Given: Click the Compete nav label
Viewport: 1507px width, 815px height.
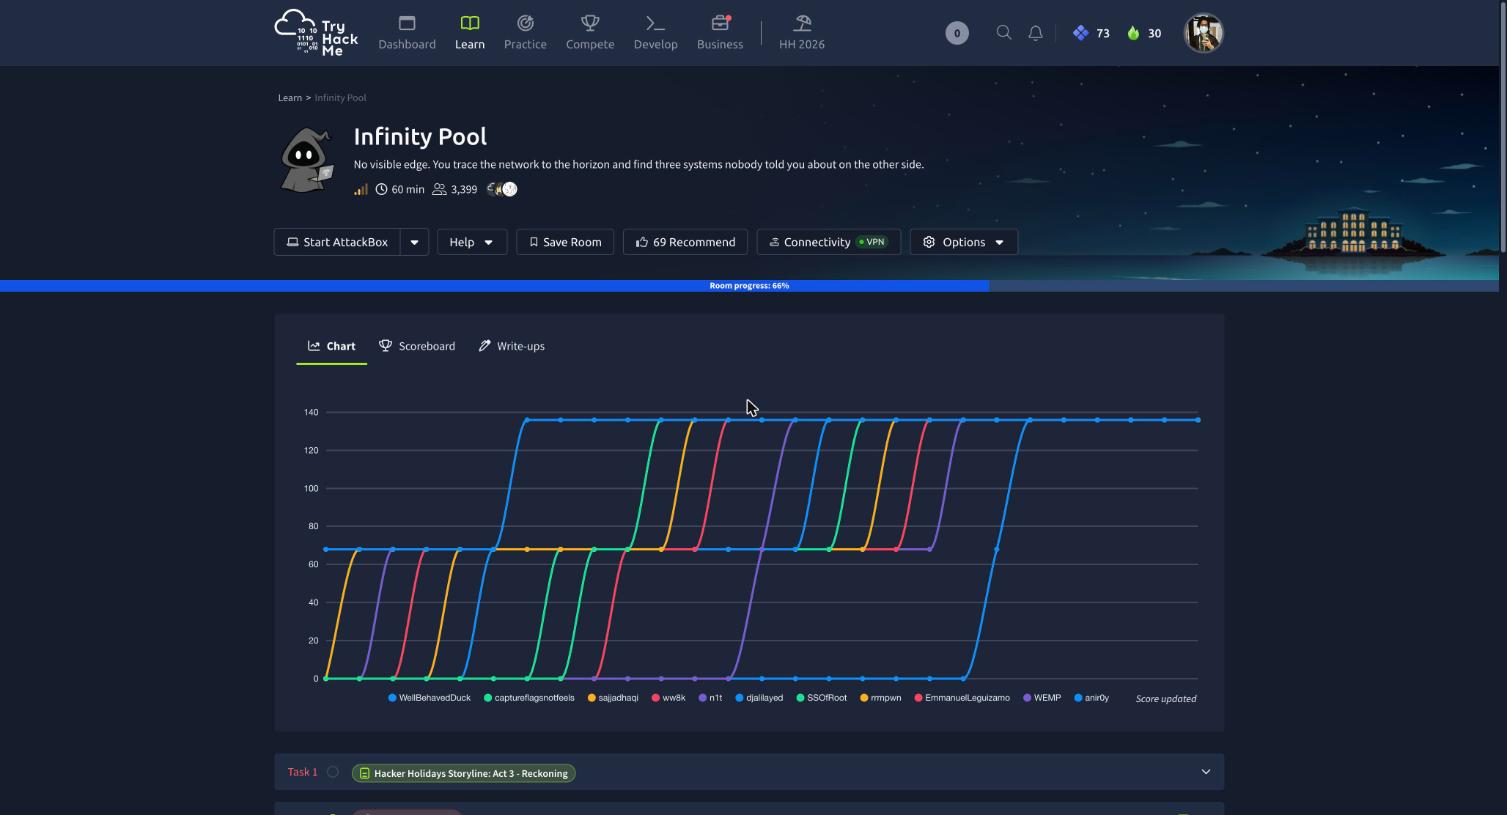Looking at the screenshot, I should pos(590,45).
